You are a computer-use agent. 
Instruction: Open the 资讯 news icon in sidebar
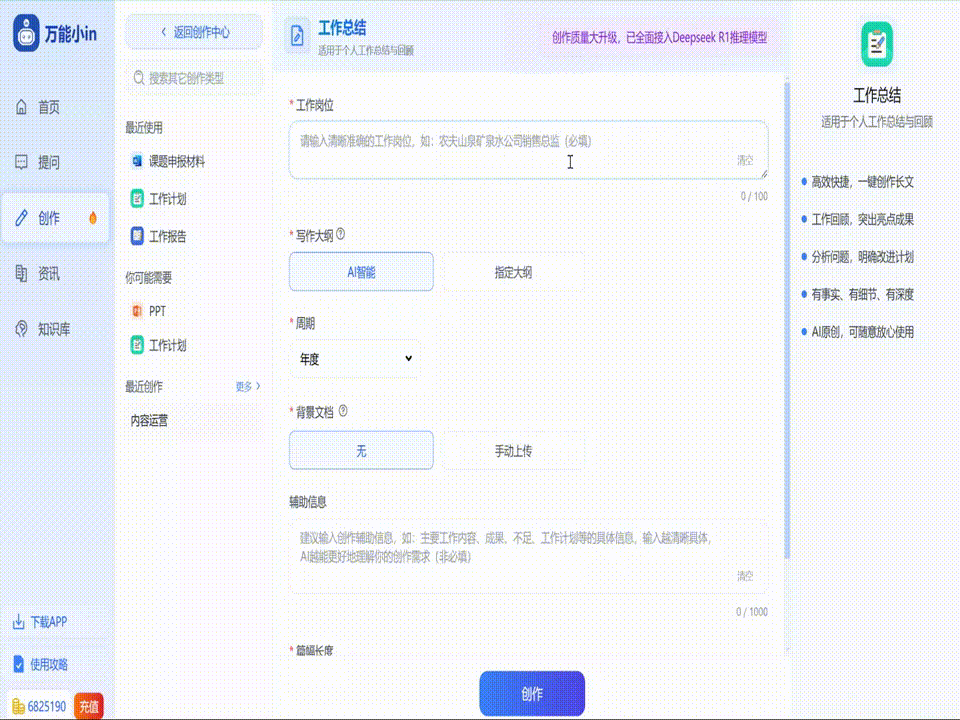coord(21,274)
